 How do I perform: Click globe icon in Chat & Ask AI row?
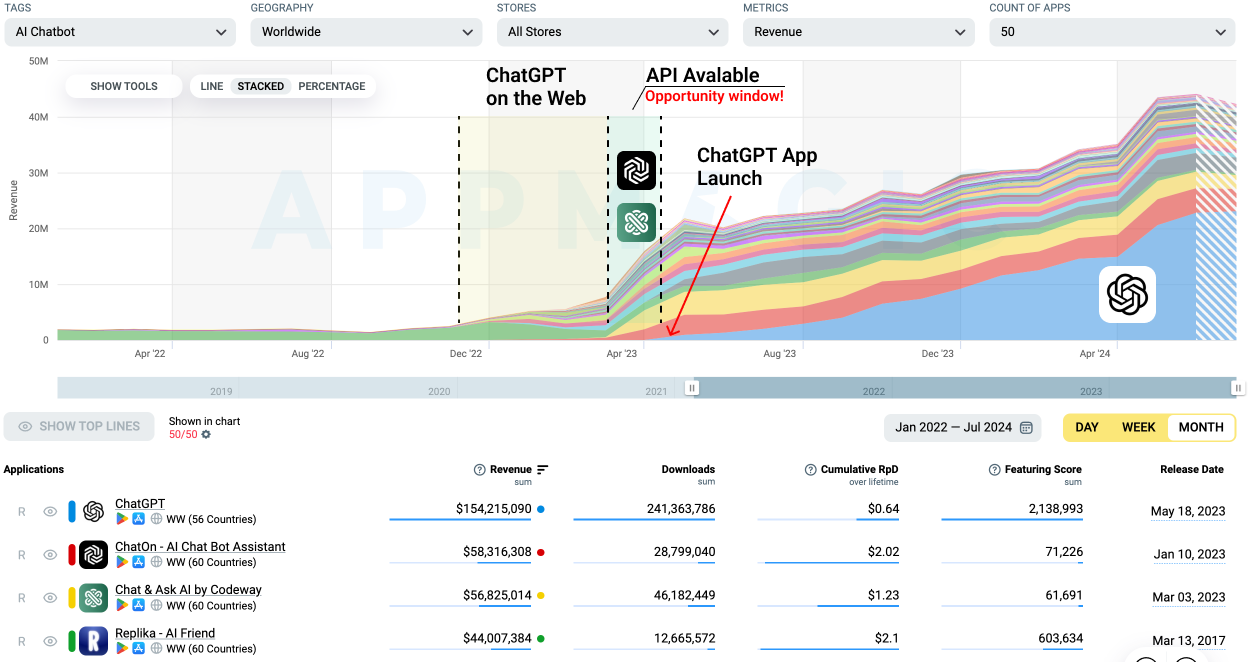pos(156,605)
